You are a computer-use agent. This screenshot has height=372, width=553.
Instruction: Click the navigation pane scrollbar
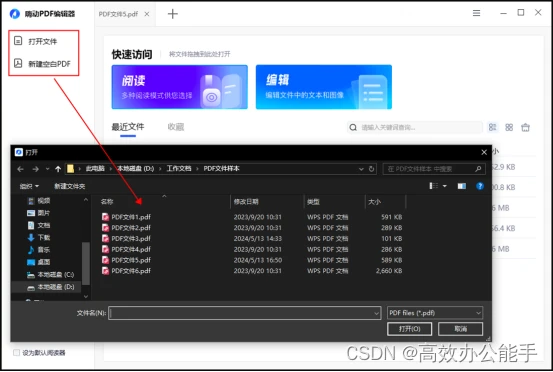pos(86,263)
